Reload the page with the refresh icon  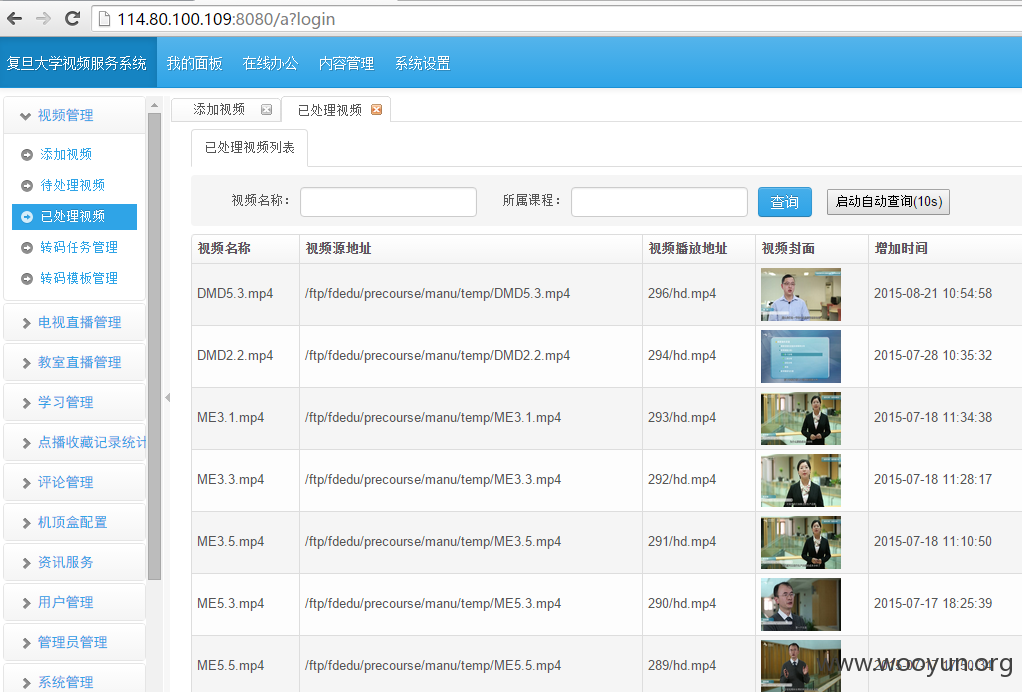tap(72, 19)
